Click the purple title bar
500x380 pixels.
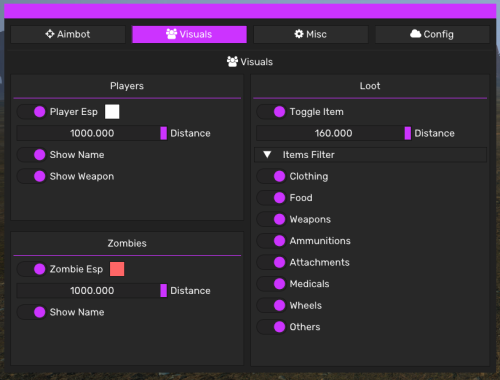(250, 11)
